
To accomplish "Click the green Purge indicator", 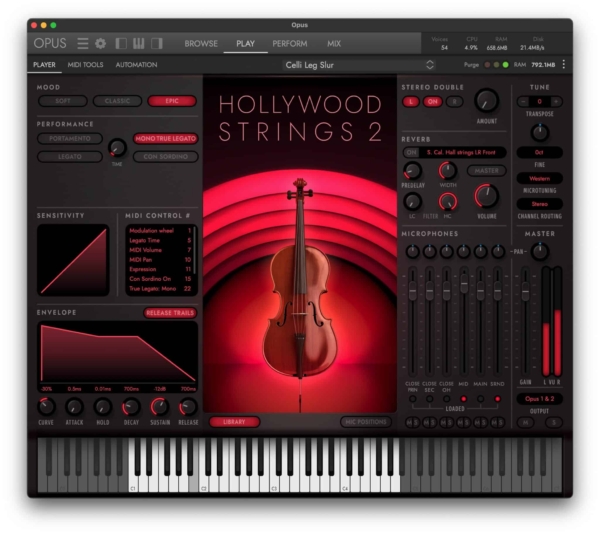I will click(505, 65).
